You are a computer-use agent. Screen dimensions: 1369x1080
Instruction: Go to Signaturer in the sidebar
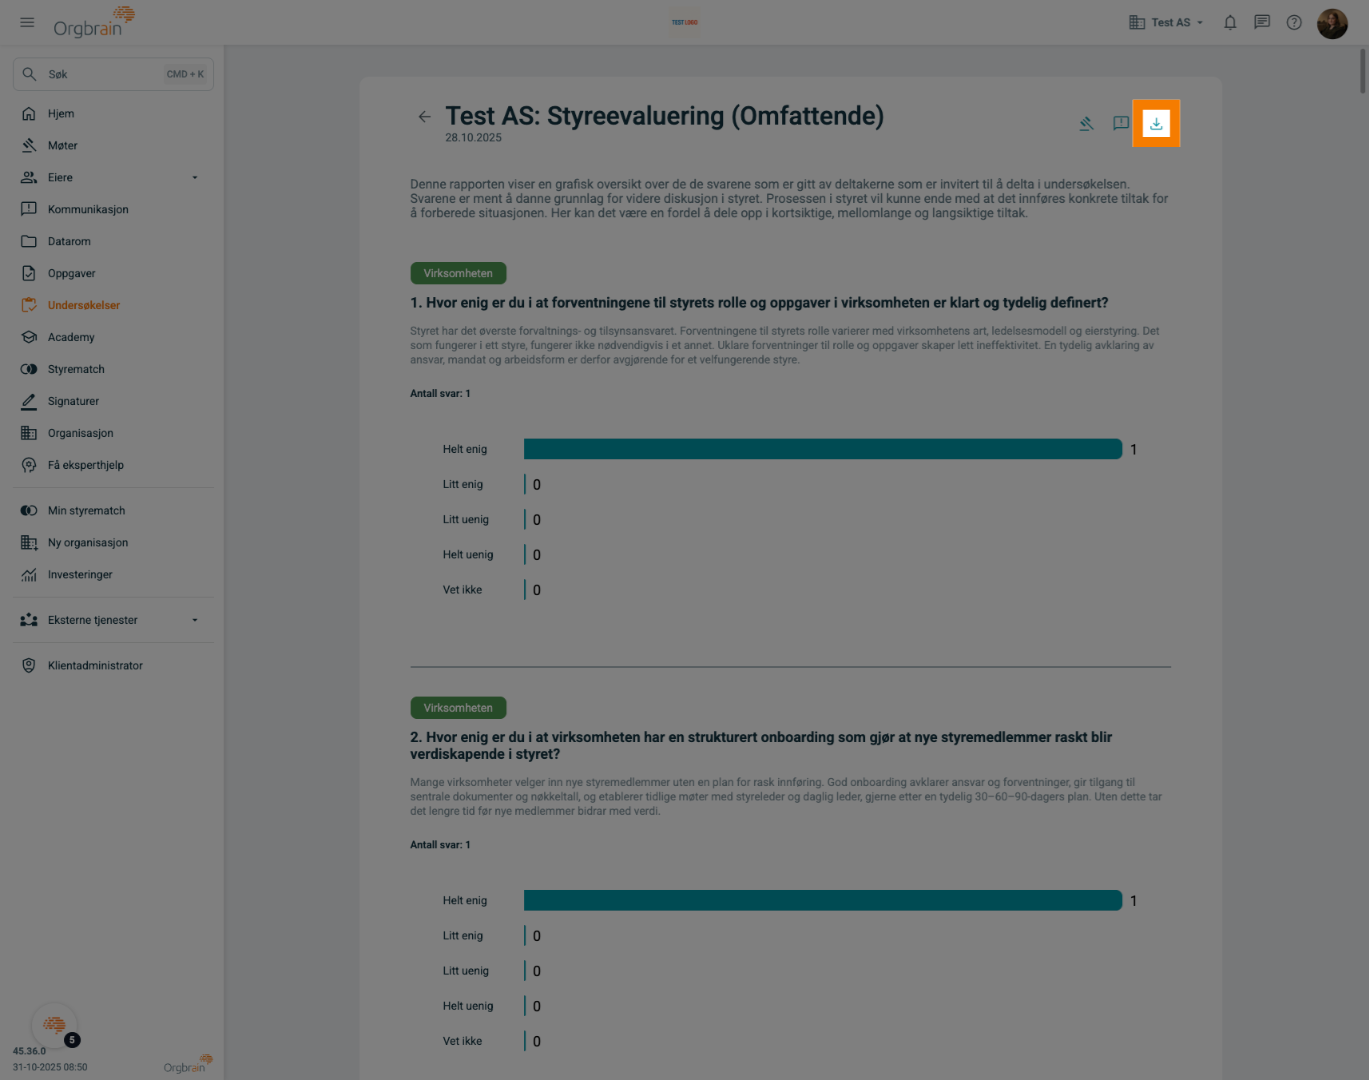click(x=73, y=402)
